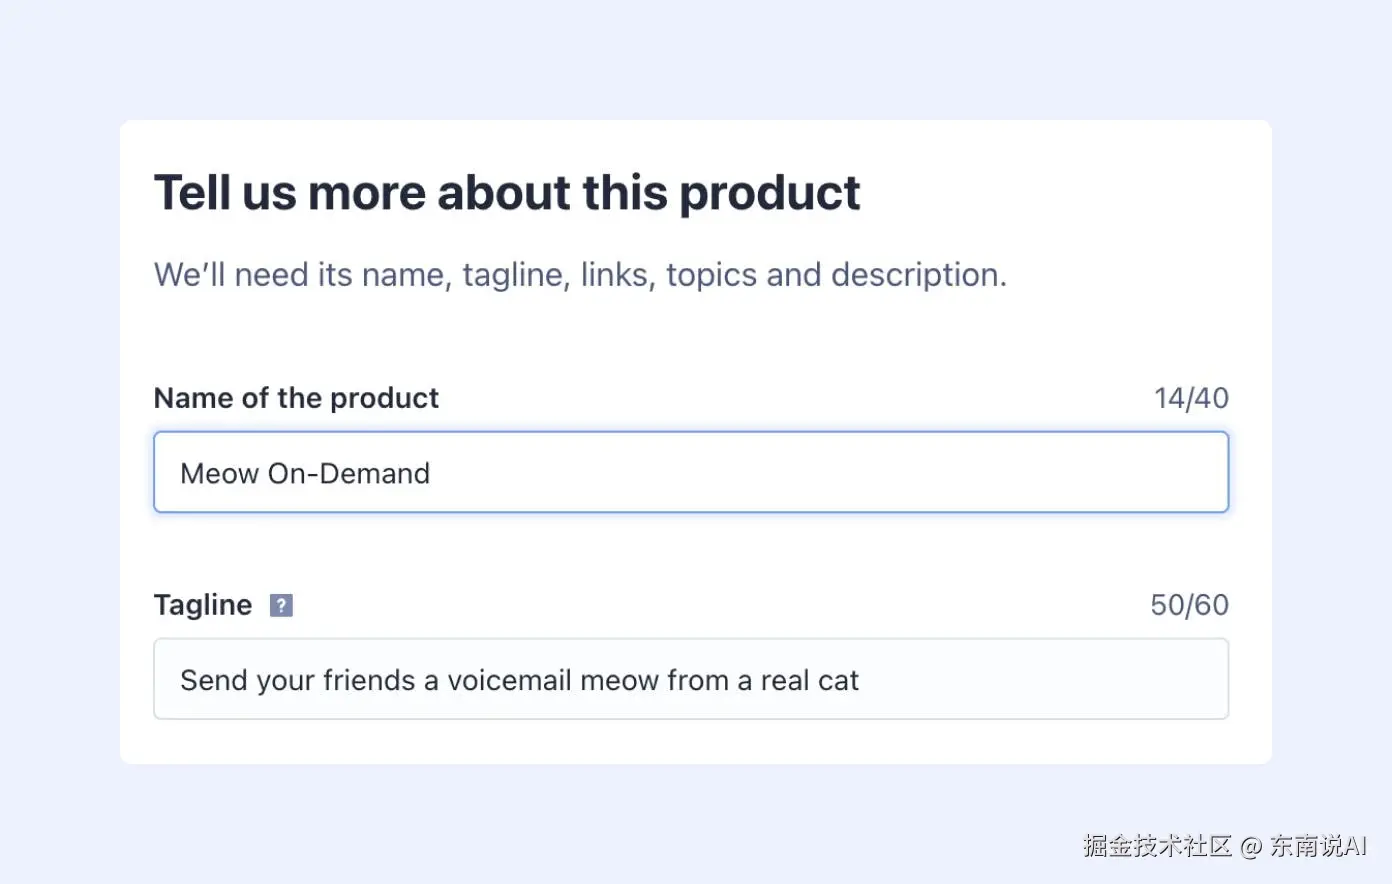Image resolution: width=1392 pixels, height=884 pixels.
Task: Click the border of the product name field
Action: 690,433
